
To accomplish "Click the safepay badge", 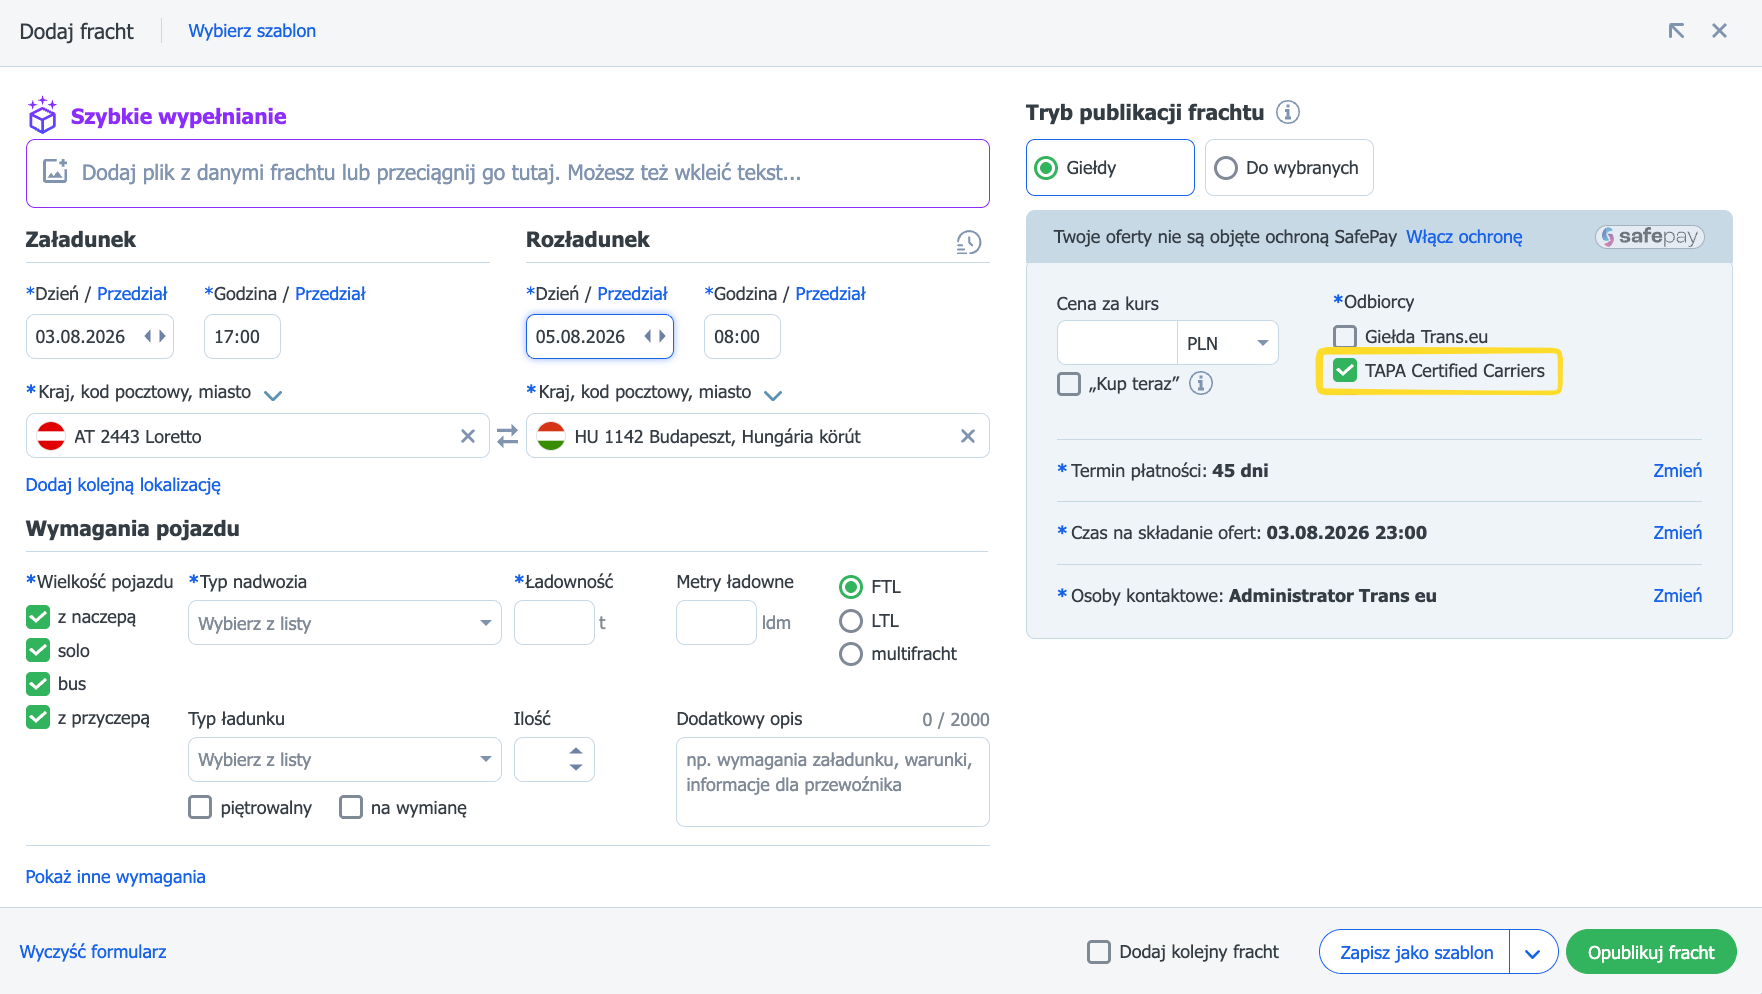I will click(1649, 237).
